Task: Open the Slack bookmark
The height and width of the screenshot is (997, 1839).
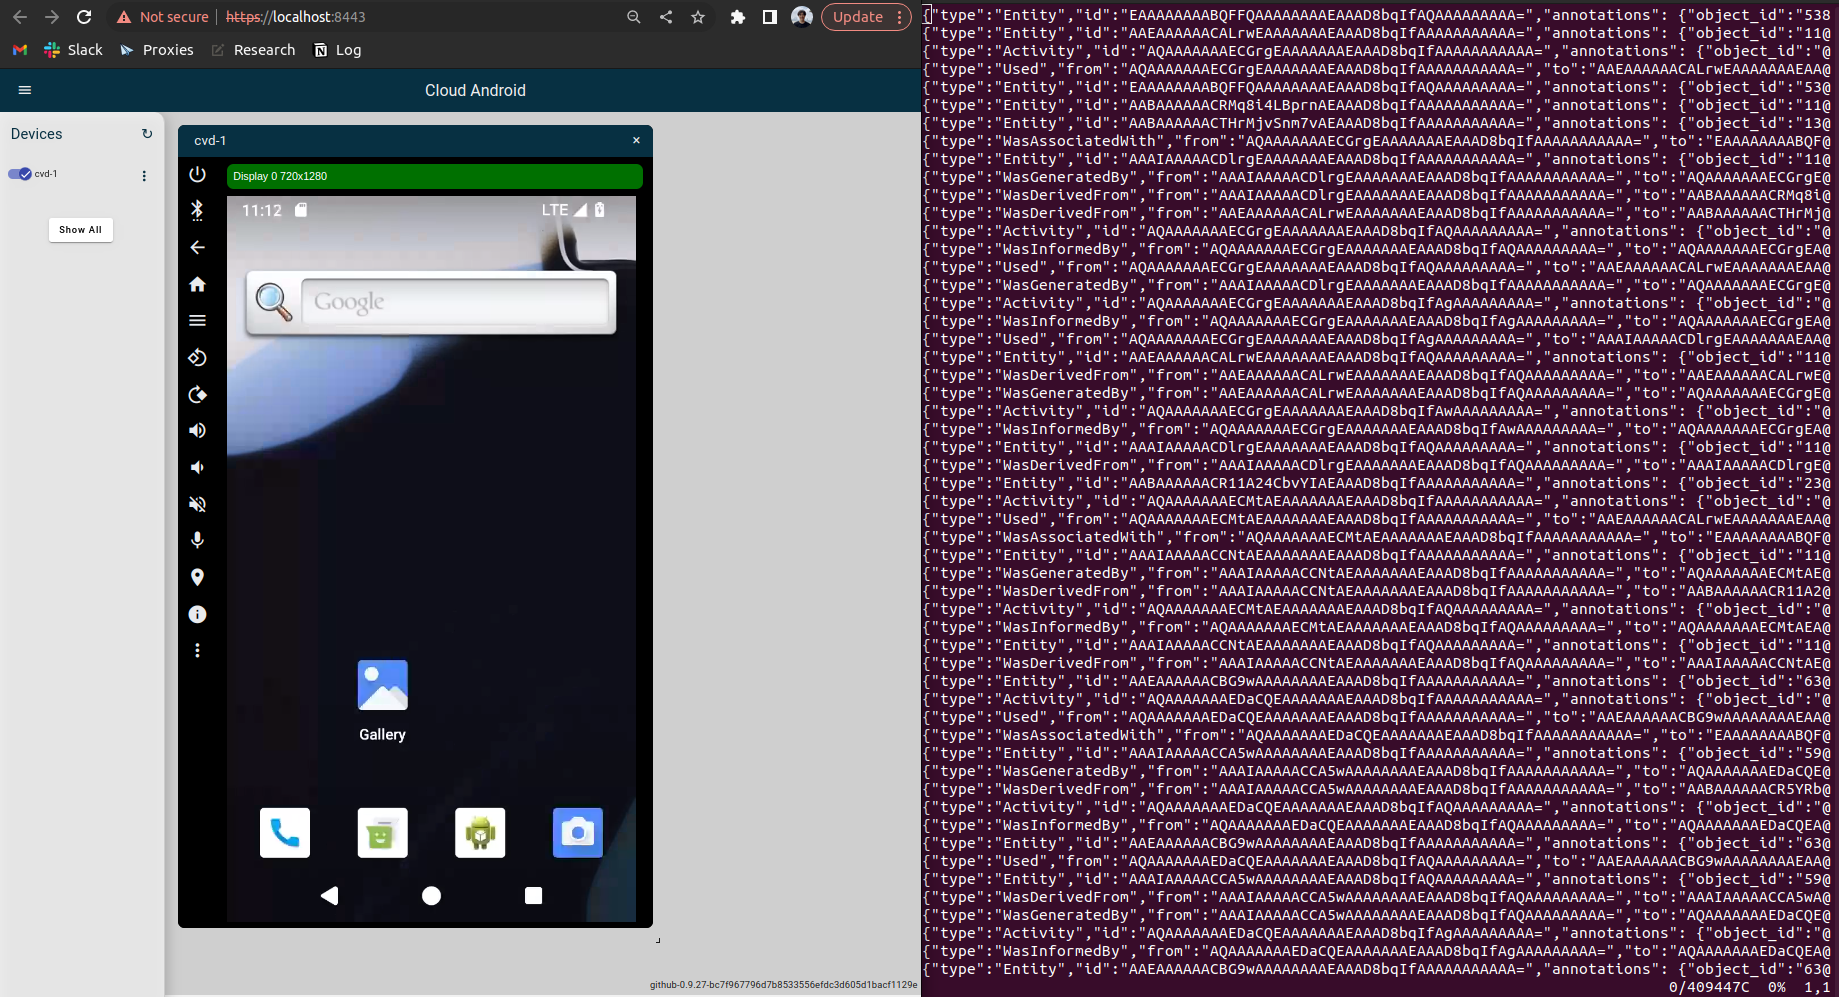Action: point(74,50)
